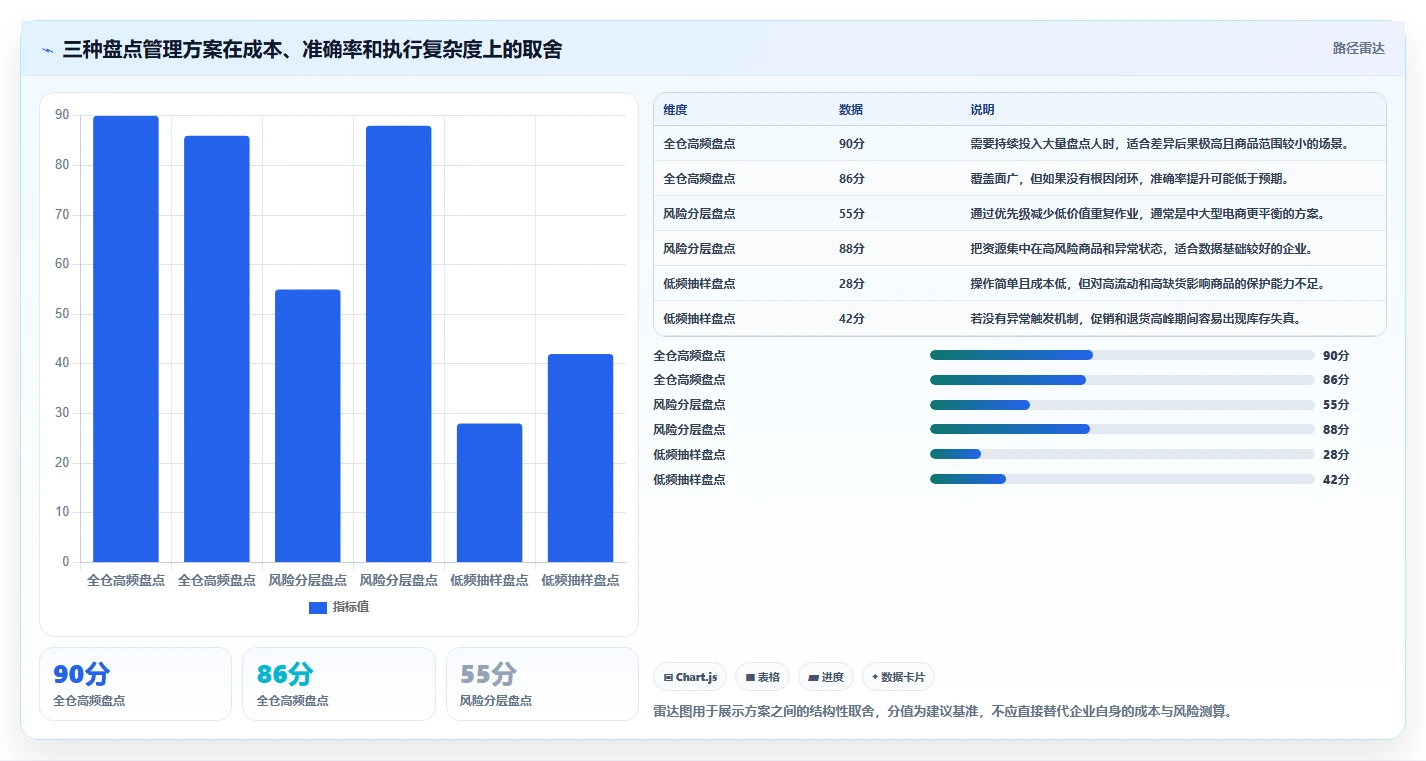
Task: Click the chart bar with value 55
Action: 308,426
